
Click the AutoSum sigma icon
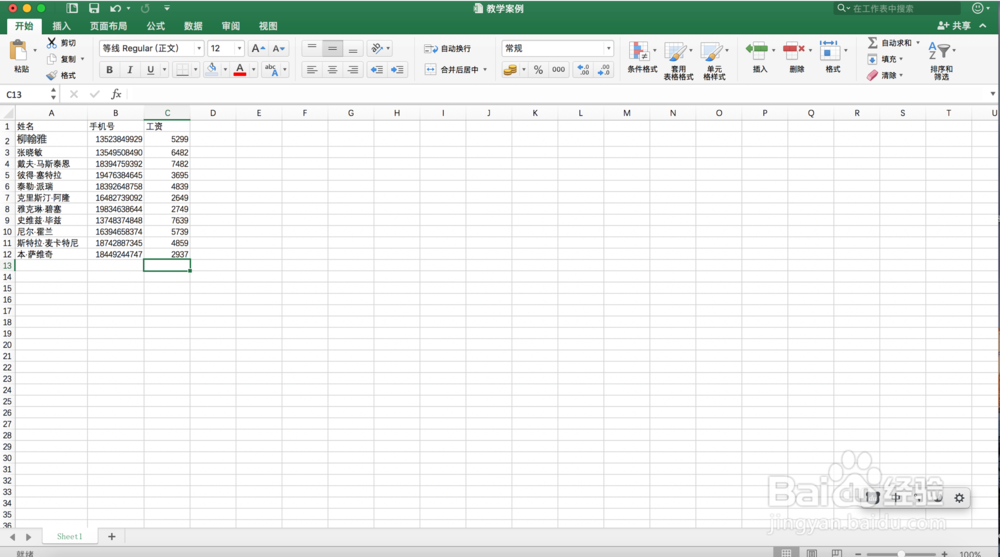pos(872,43)
